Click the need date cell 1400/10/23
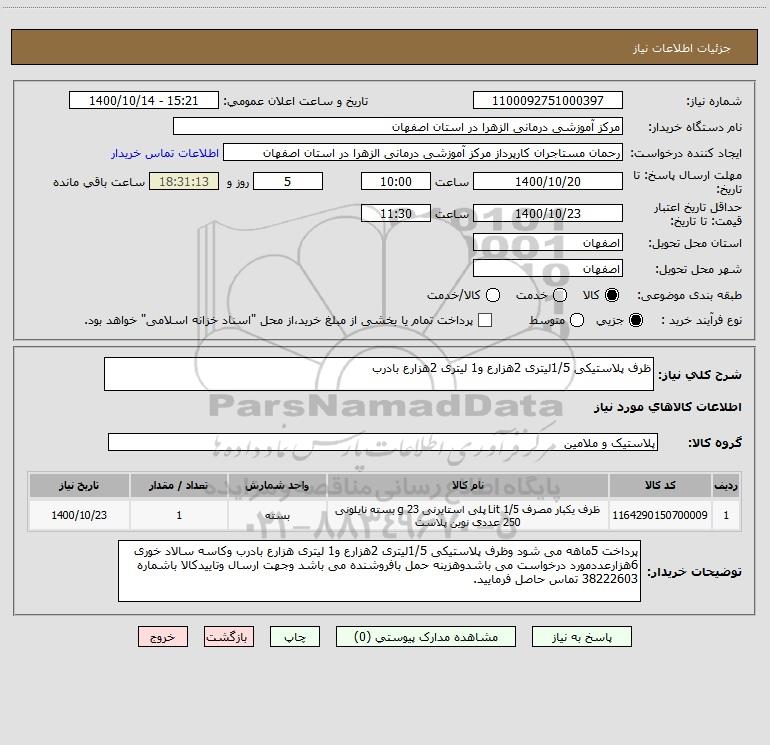 tap(79, 515)
